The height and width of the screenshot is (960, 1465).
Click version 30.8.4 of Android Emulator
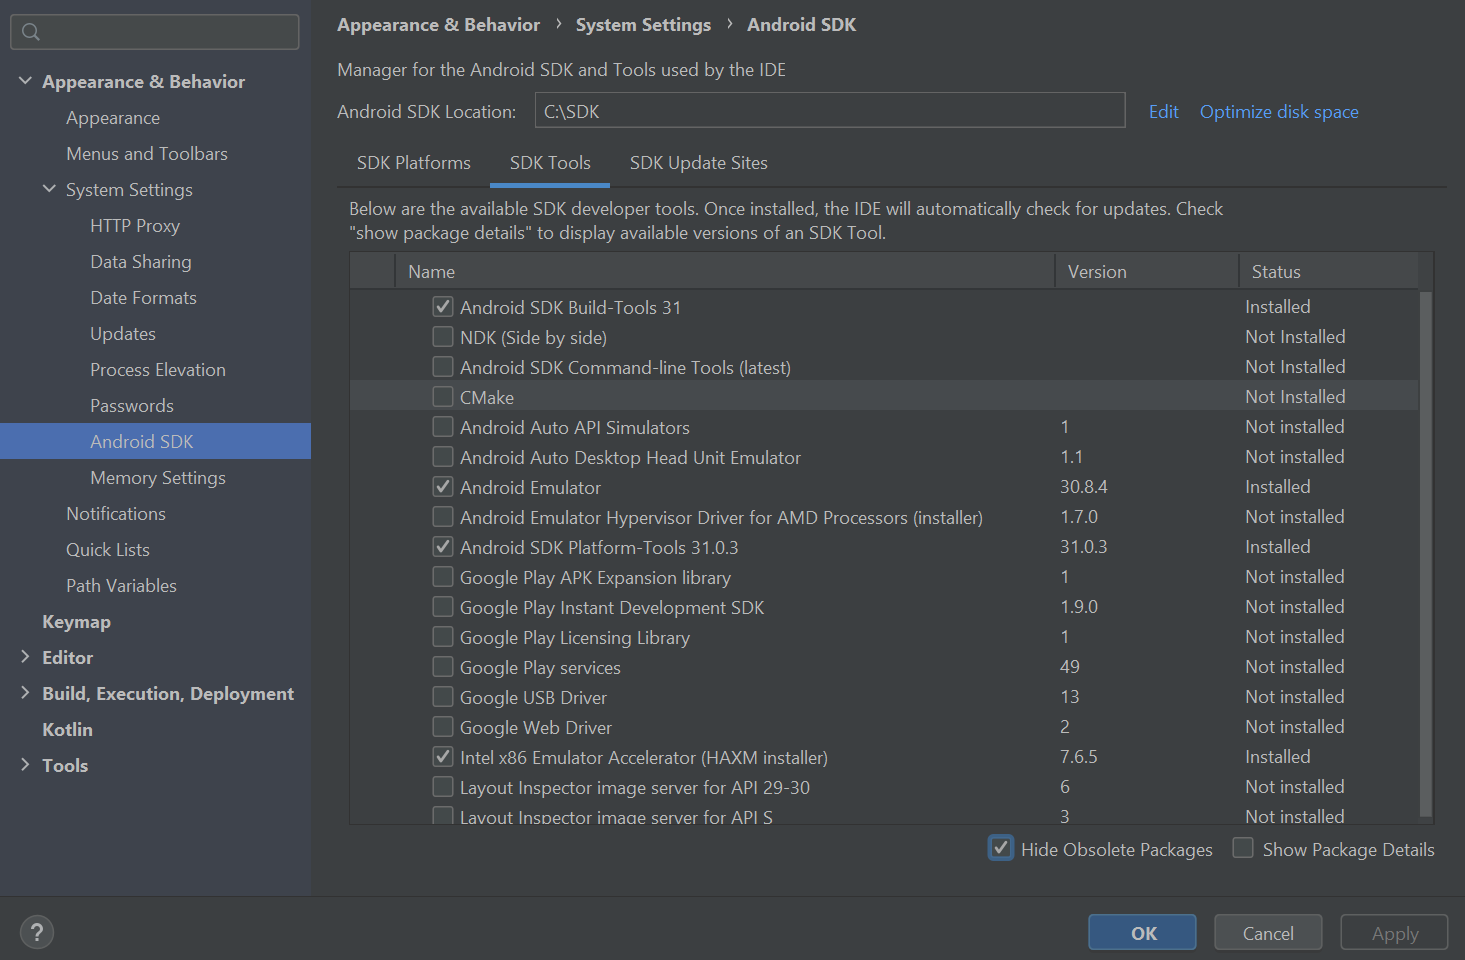(1084, 487)
